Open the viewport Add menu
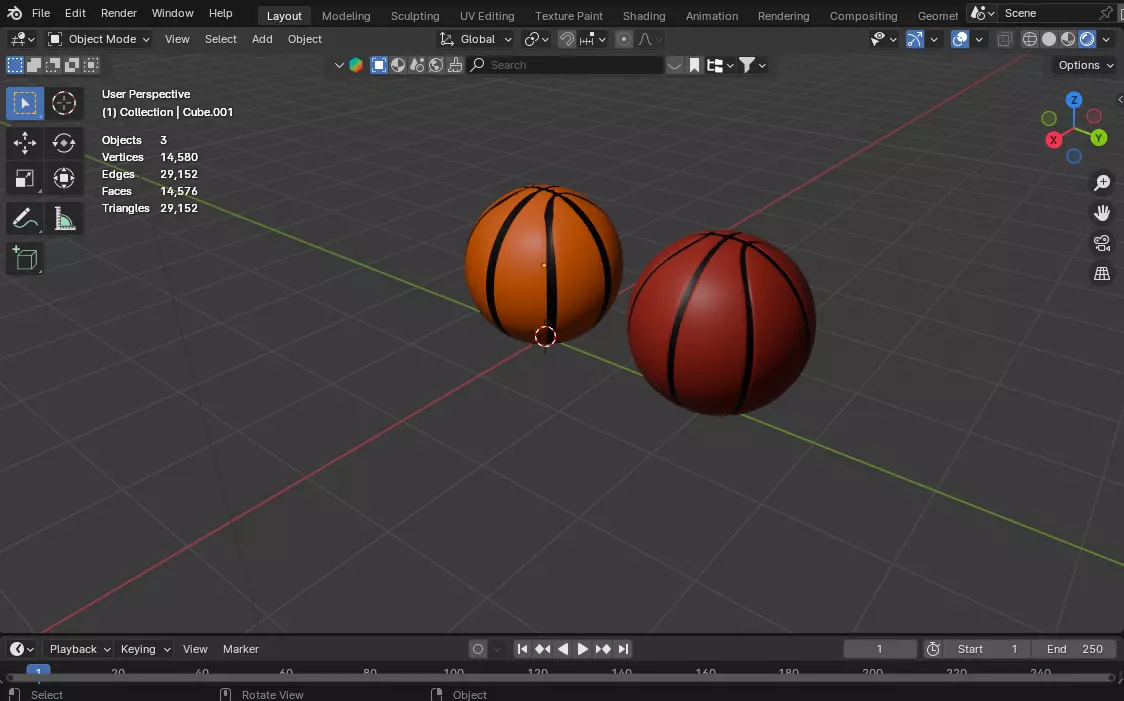The width and height of the screenshot is (1124, 701). click(x=262, y=39)
